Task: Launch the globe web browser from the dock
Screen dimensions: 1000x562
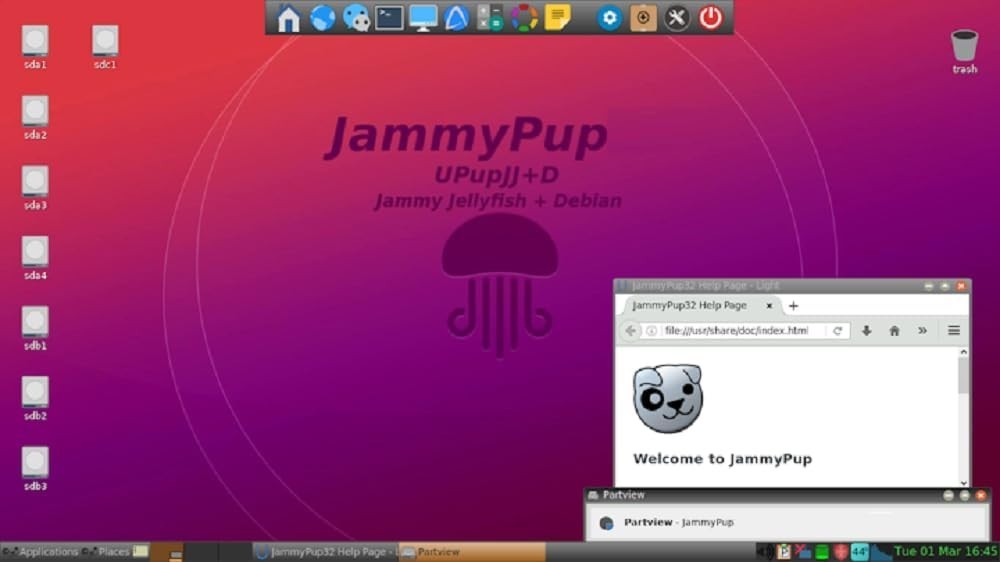Action: click(323, 18)
